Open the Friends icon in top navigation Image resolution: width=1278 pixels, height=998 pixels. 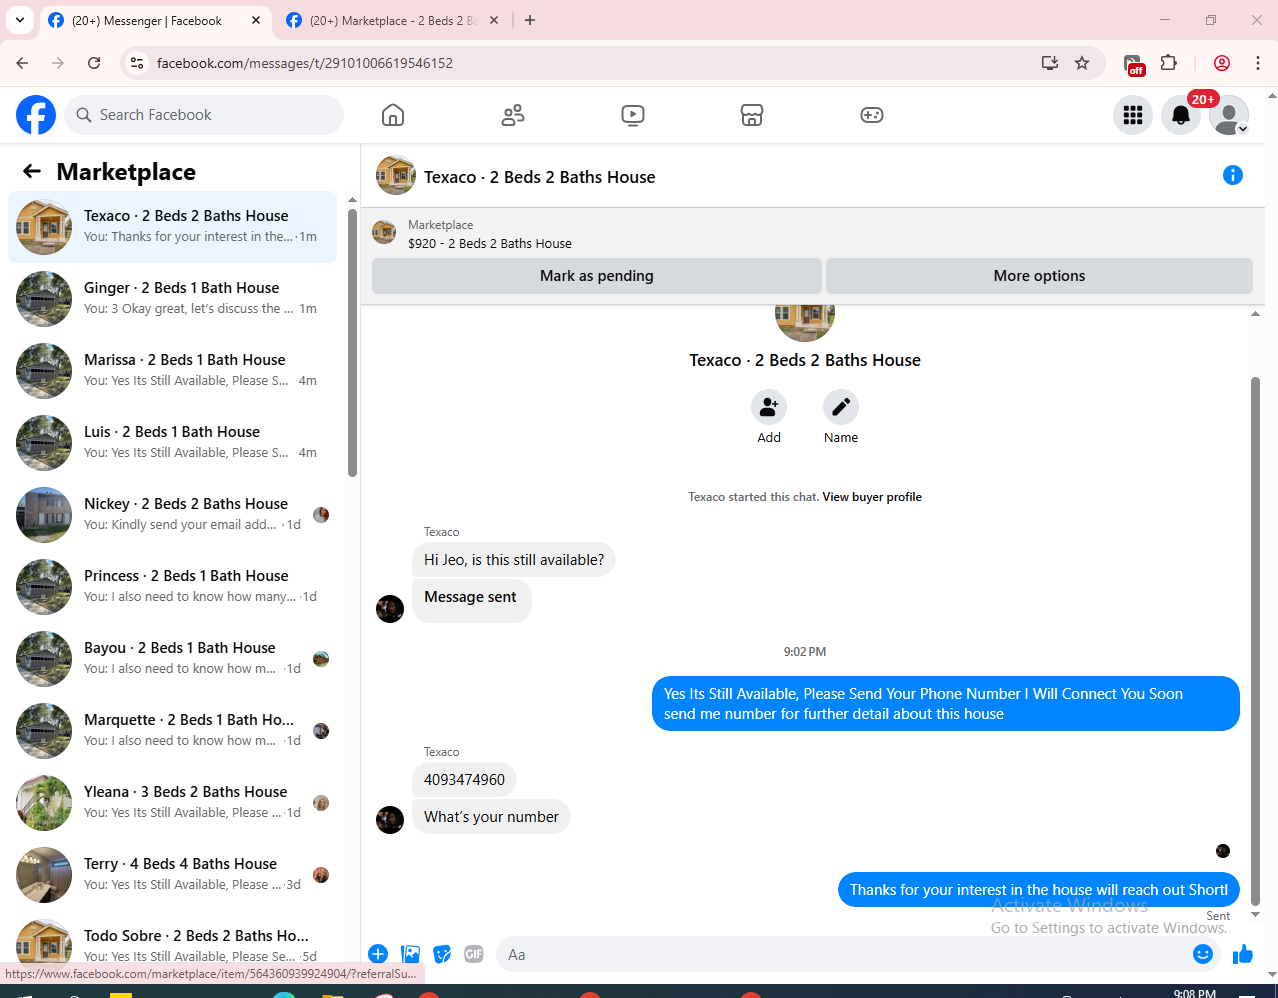513,115
